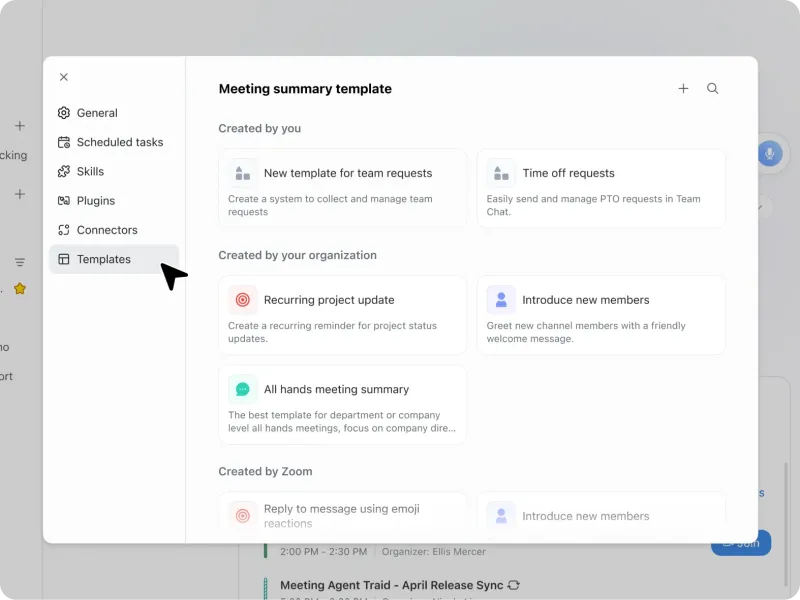Click the microphone button in background window
This screenshot has height=600, width=800.
click(770, 153)
